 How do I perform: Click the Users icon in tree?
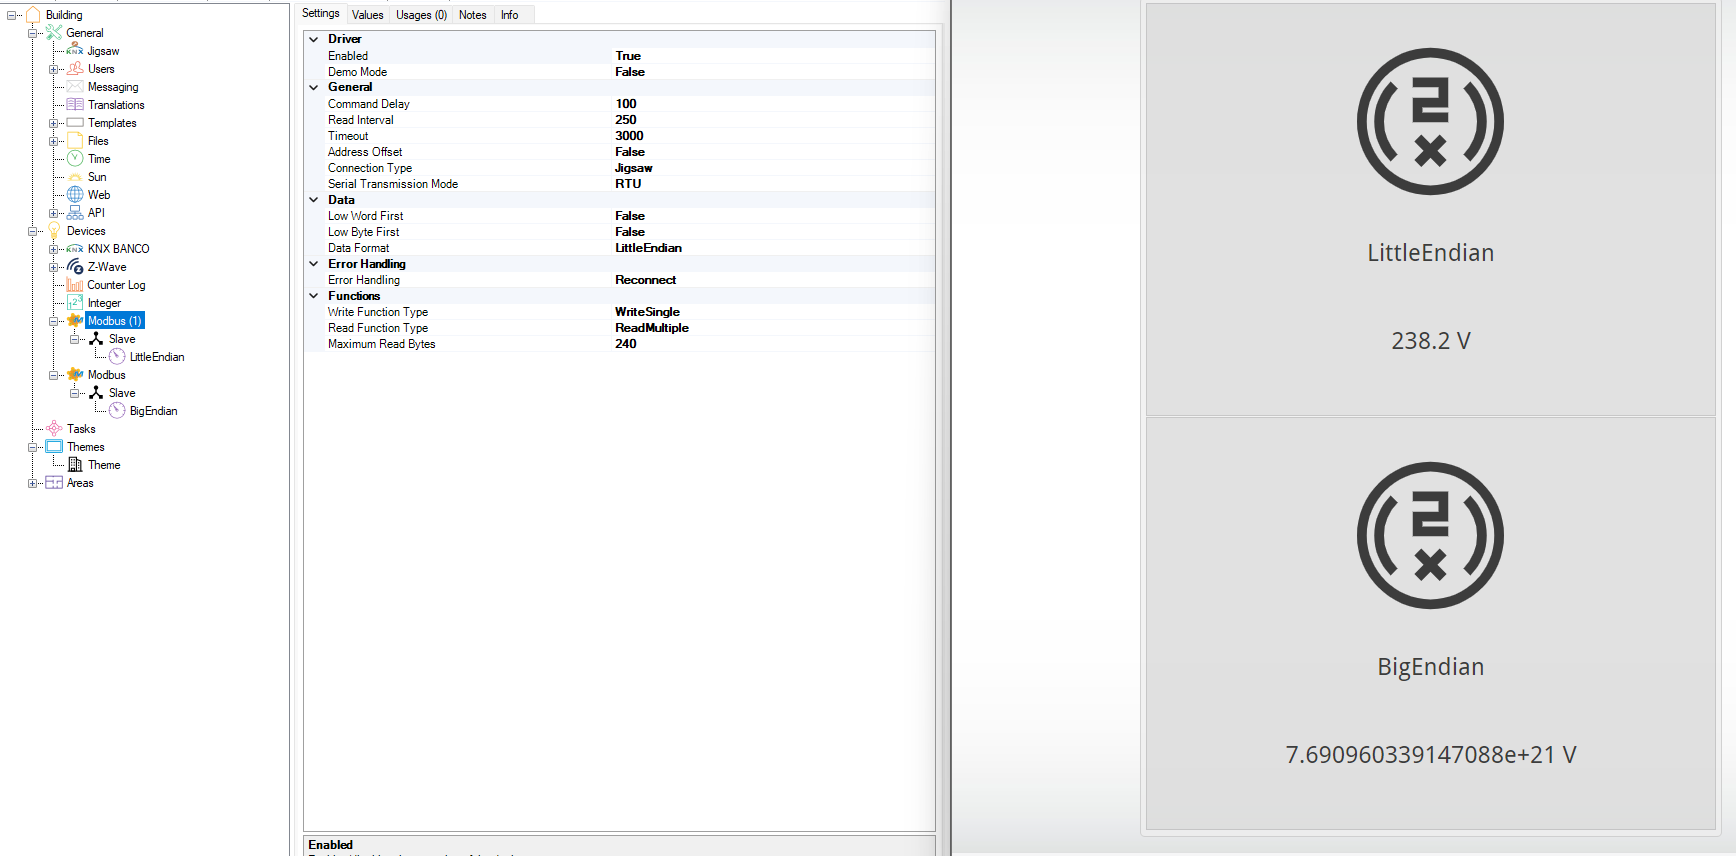click(x=75, y=69)
